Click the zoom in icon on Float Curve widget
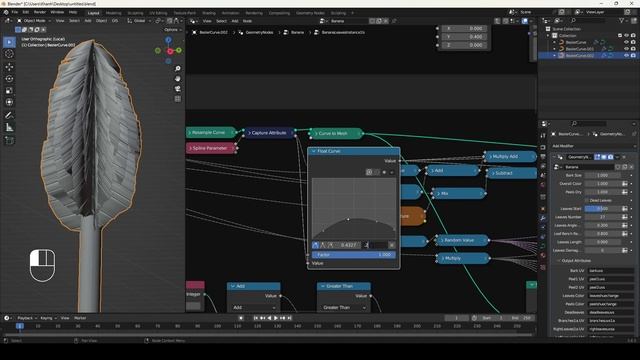640x360 pixels. coord(369,172)
